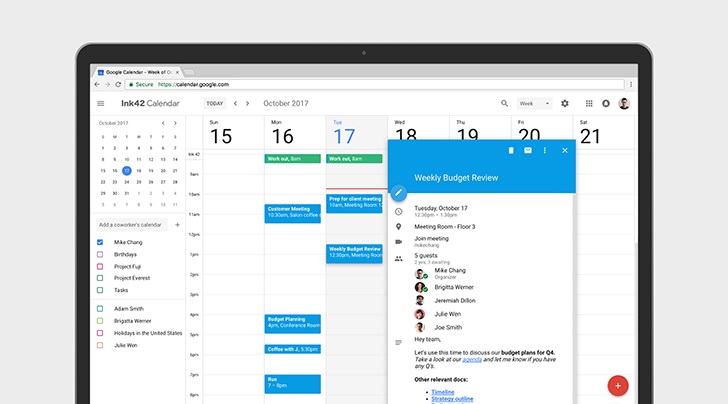Open the Timeline document link

(x=442, y=392)
